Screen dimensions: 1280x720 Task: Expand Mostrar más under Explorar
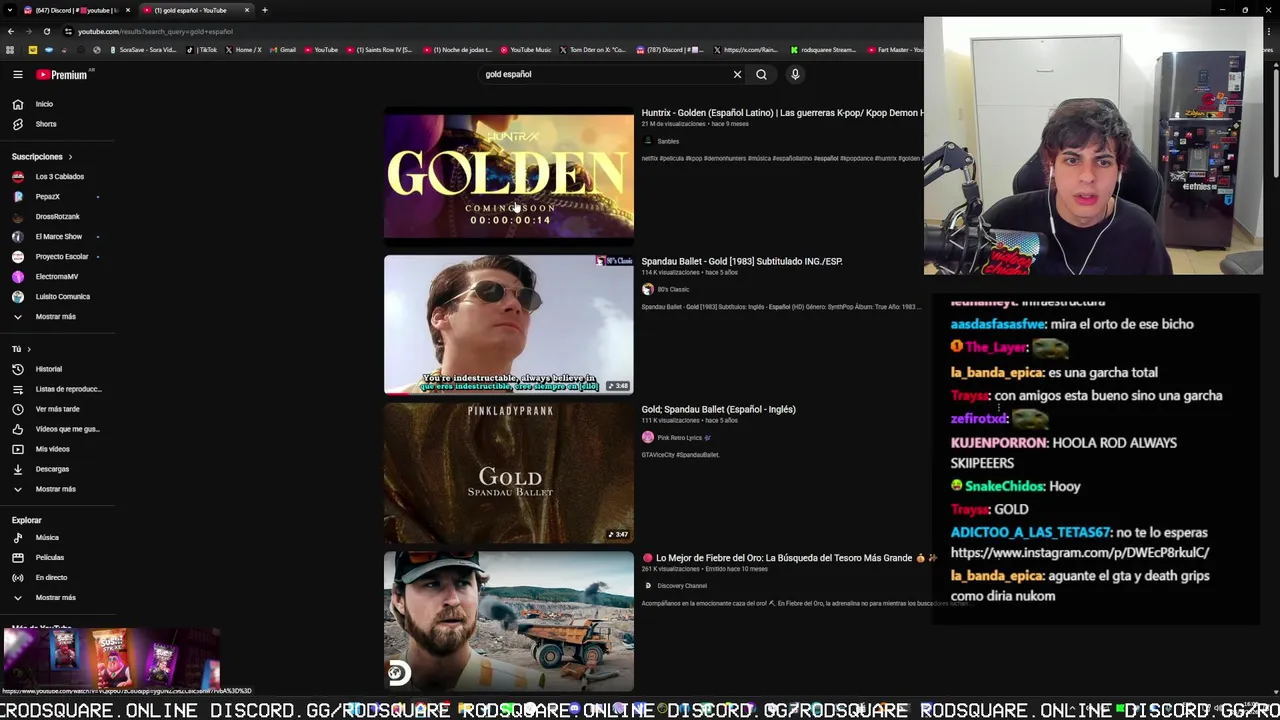tap(55, 598)
